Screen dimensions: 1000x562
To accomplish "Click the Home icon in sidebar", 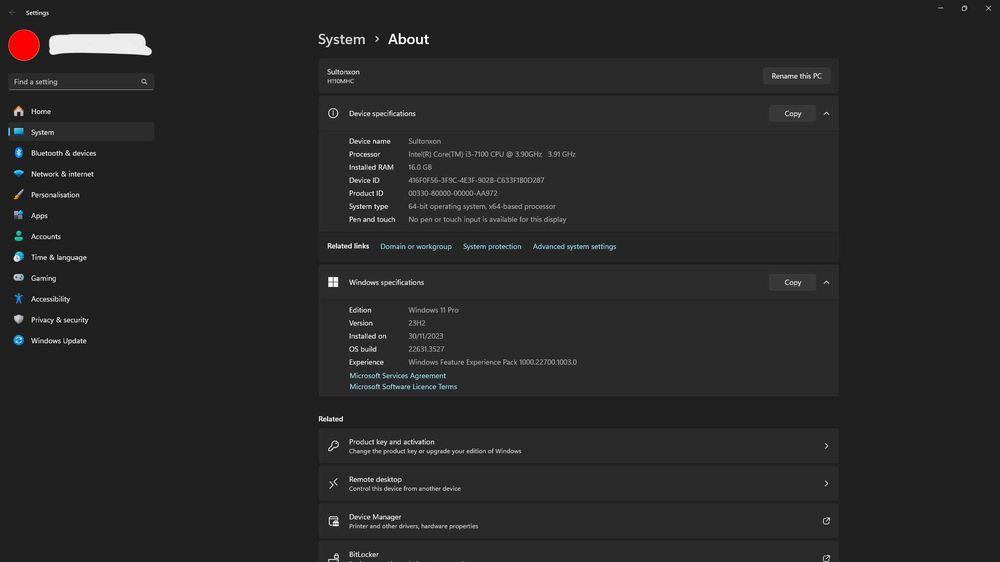I will click(x=18, y=111).
